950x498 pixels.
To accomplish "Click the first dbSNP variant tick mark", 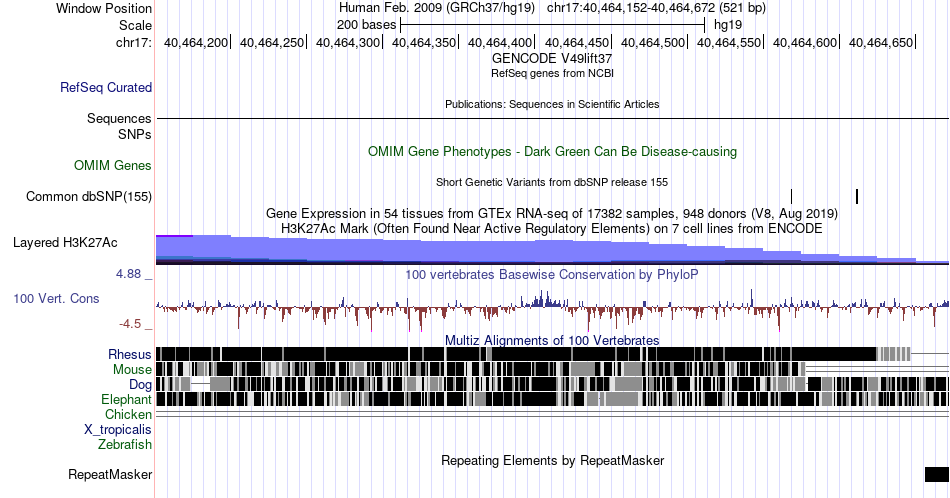I will (x=791, y=196).
